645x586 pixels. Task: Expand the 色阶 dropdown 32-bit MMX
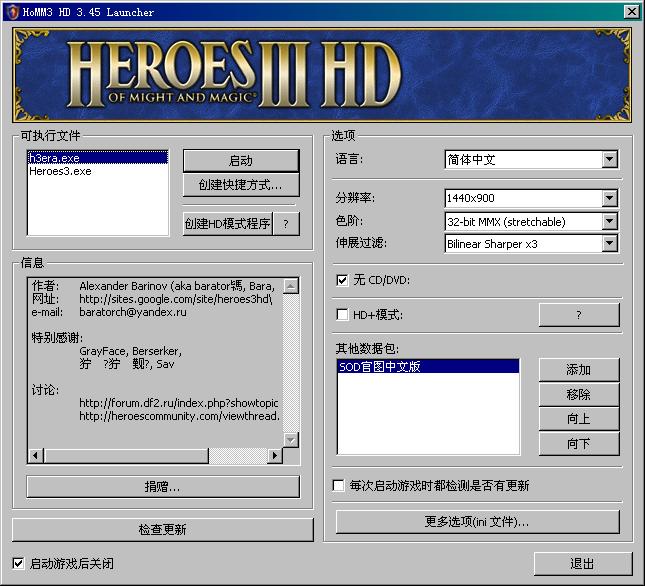point(610,221)
